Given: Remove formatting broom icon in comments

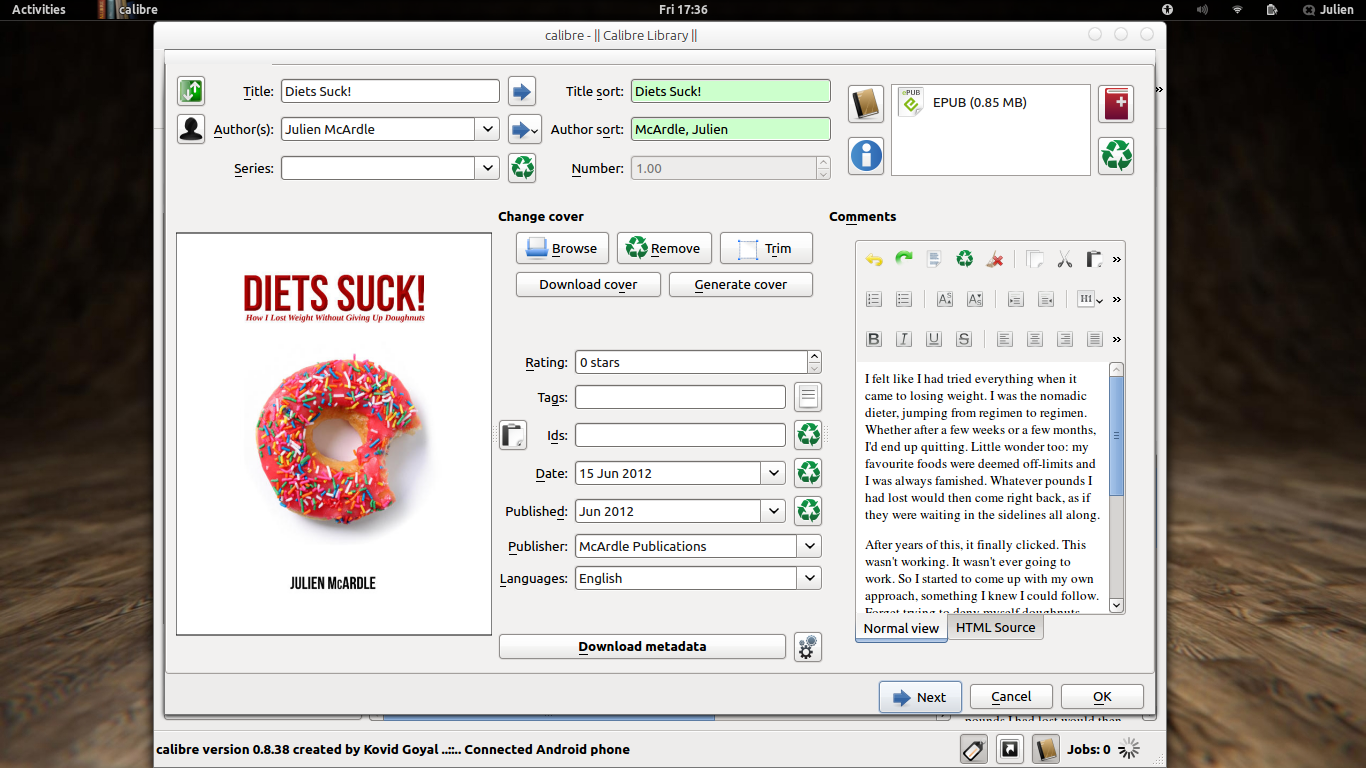Looking at the screenshot, I should tap(994, 259).
